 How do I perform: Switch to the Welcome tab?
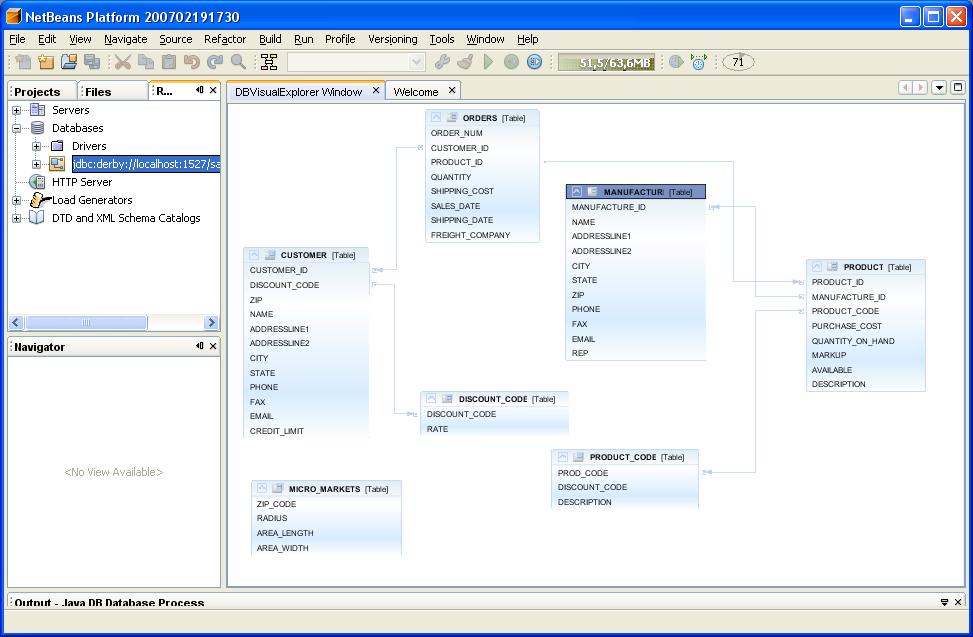[x=416, y=92]
